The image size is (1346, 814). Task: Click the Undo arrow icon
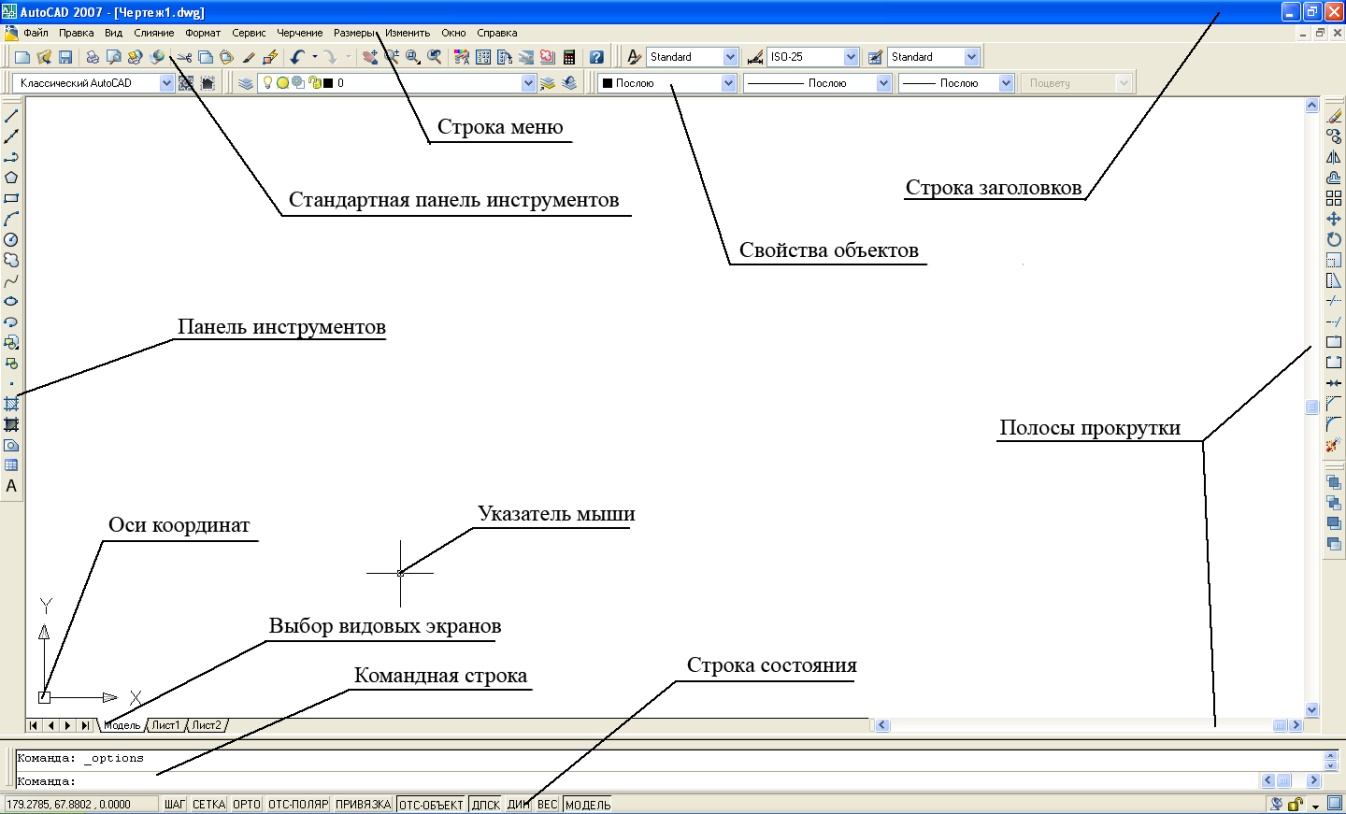click(x=297, y=57)
